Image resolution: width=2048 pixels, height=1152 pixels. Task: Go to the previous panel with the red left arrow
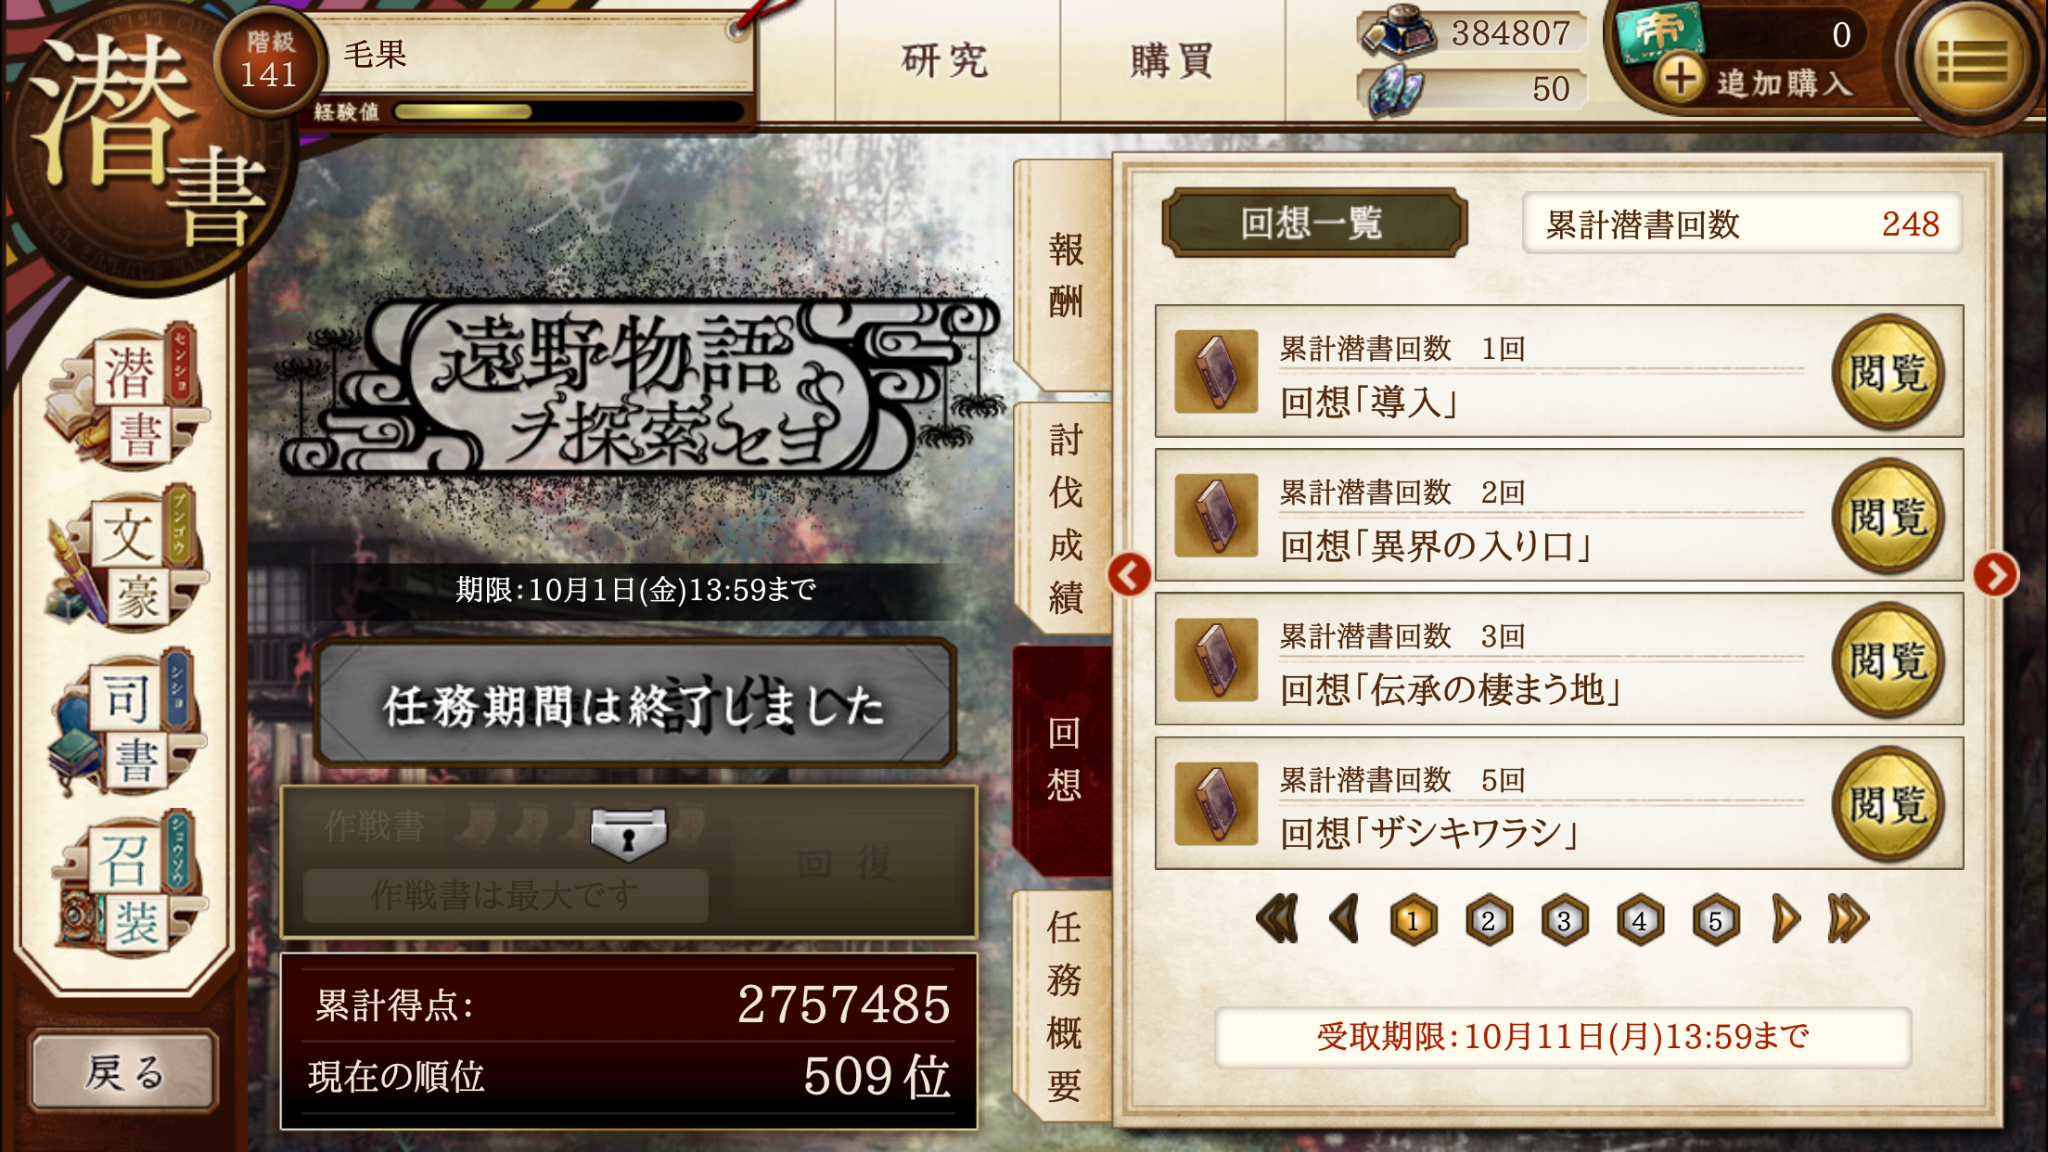pos(1129,574)
